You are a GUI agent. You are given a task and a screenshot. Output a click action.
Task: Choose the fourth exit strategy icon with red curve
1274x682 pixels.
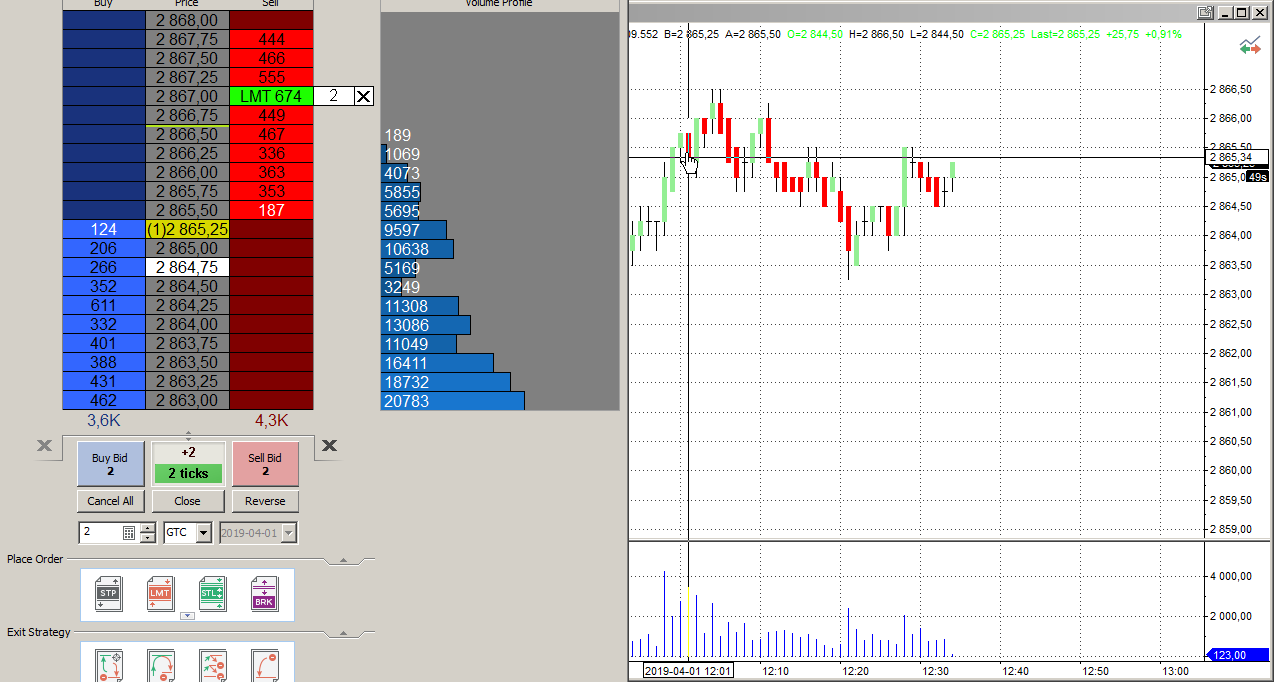tap(264, 665)
